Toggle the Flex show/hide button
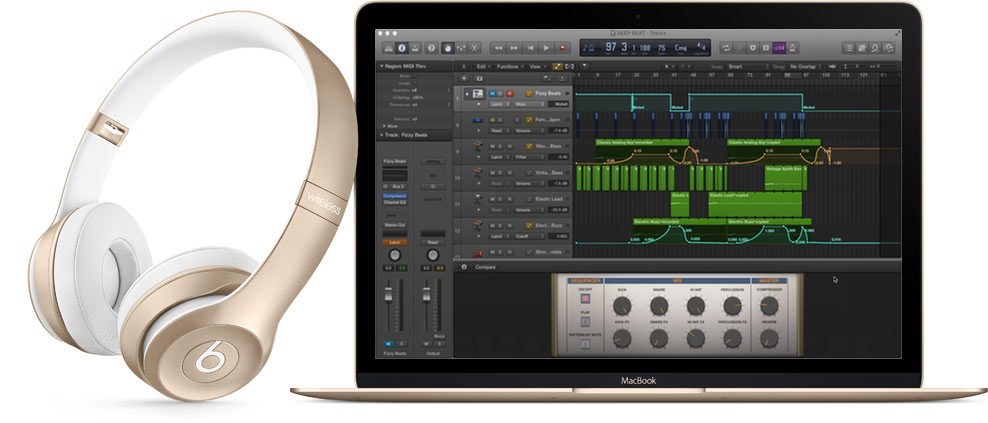This screenshot has width=988, height=423. click(x=570, y=66)
